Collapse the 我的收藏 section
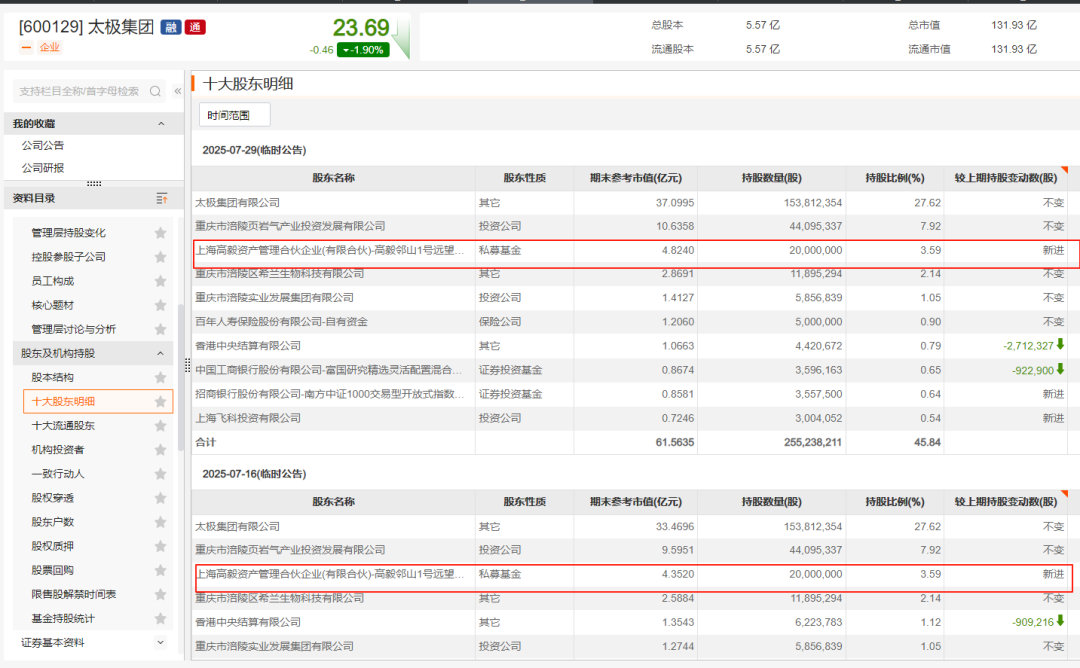Viewport: 1080px width, 668px height. 161,123
